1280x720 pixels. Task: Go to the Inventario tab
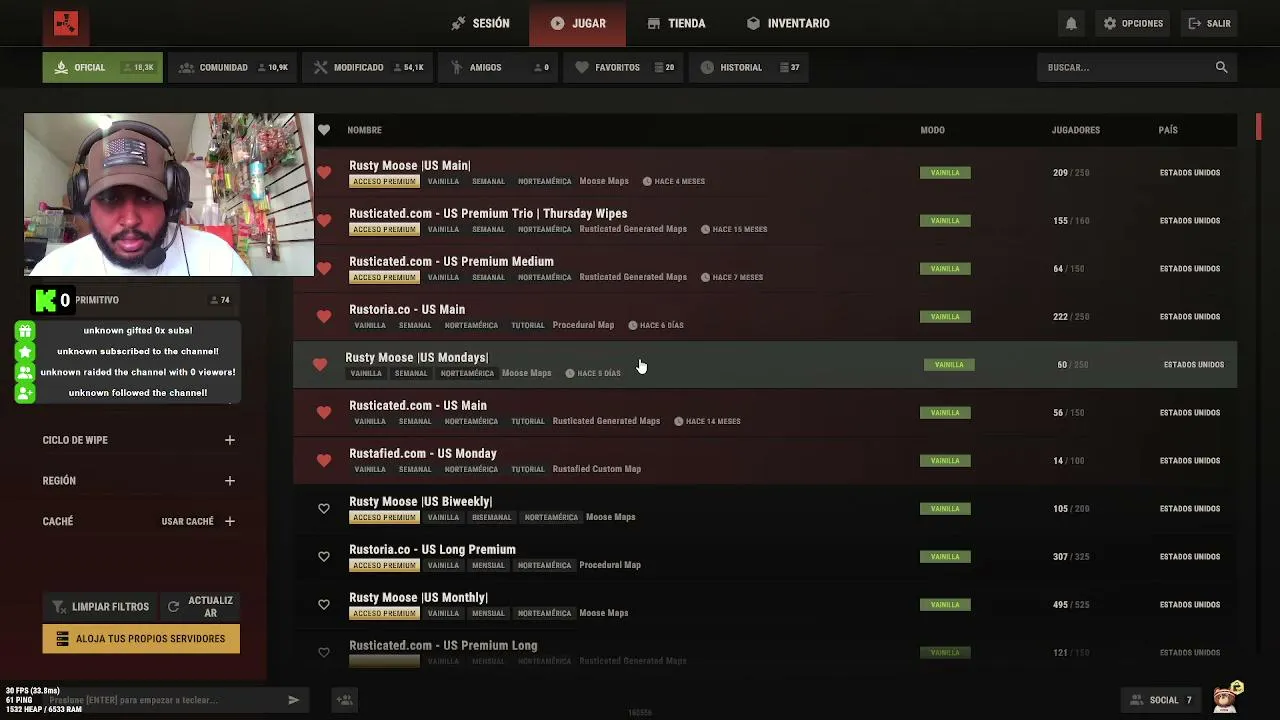(788, 23)
